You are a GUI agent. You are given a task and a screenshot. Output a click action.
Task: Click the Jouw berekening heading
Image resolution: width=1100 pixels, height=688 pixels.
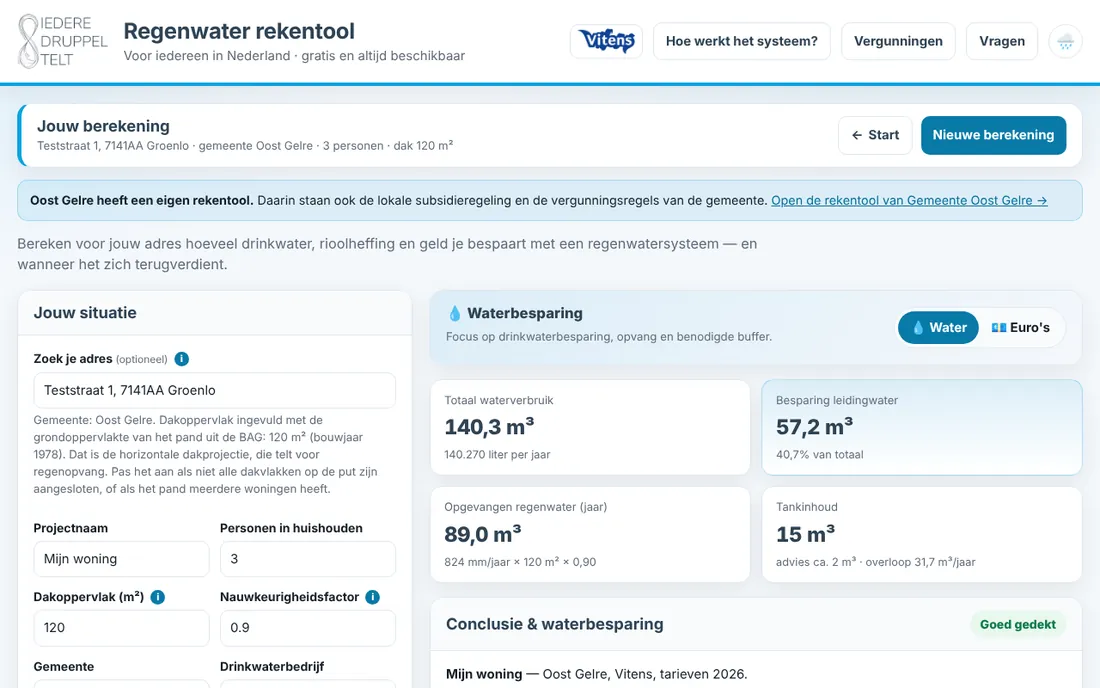click(x=103, y=126)
